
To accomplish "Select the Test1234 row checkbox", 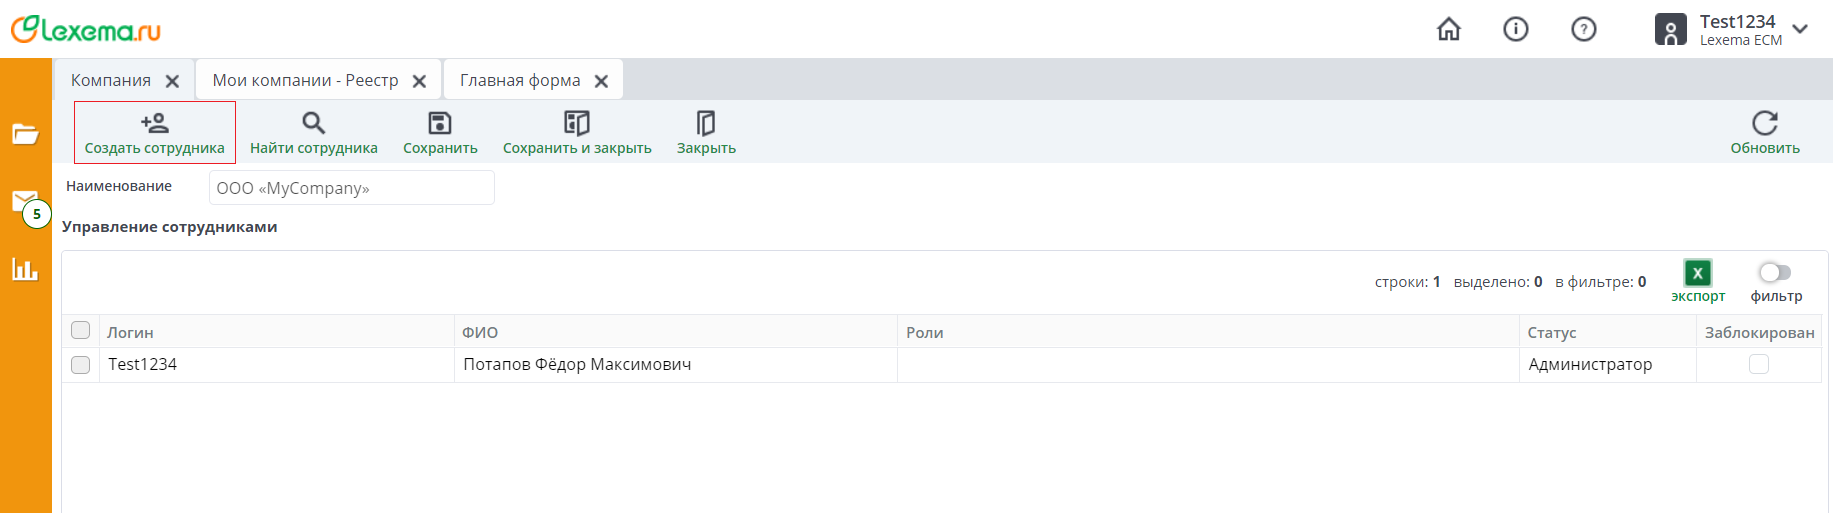I will coord(81,365).
